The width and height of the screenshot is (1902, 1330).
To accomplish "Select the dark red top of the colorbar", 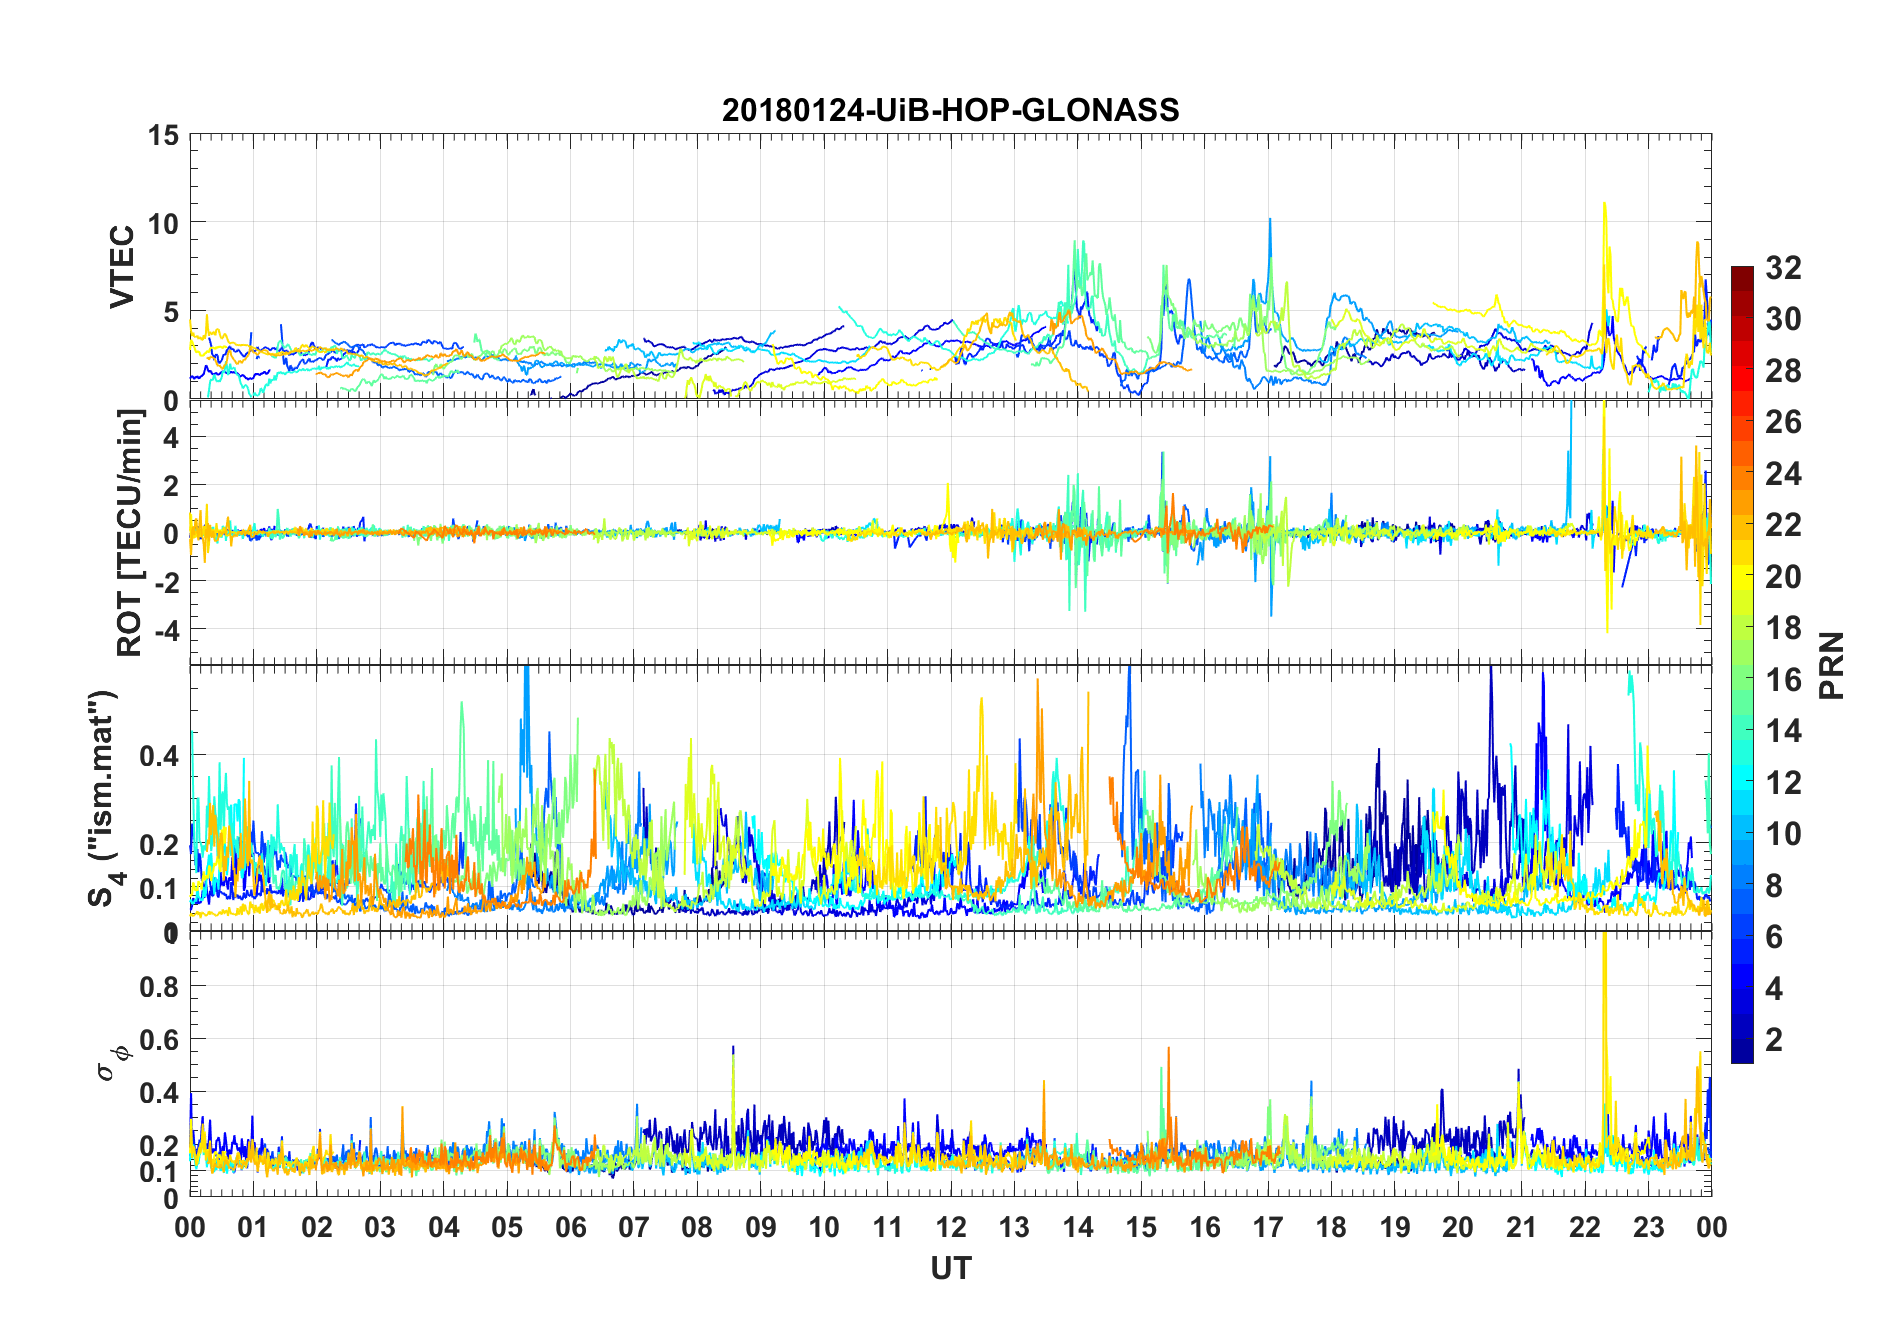I will 1742,273.
